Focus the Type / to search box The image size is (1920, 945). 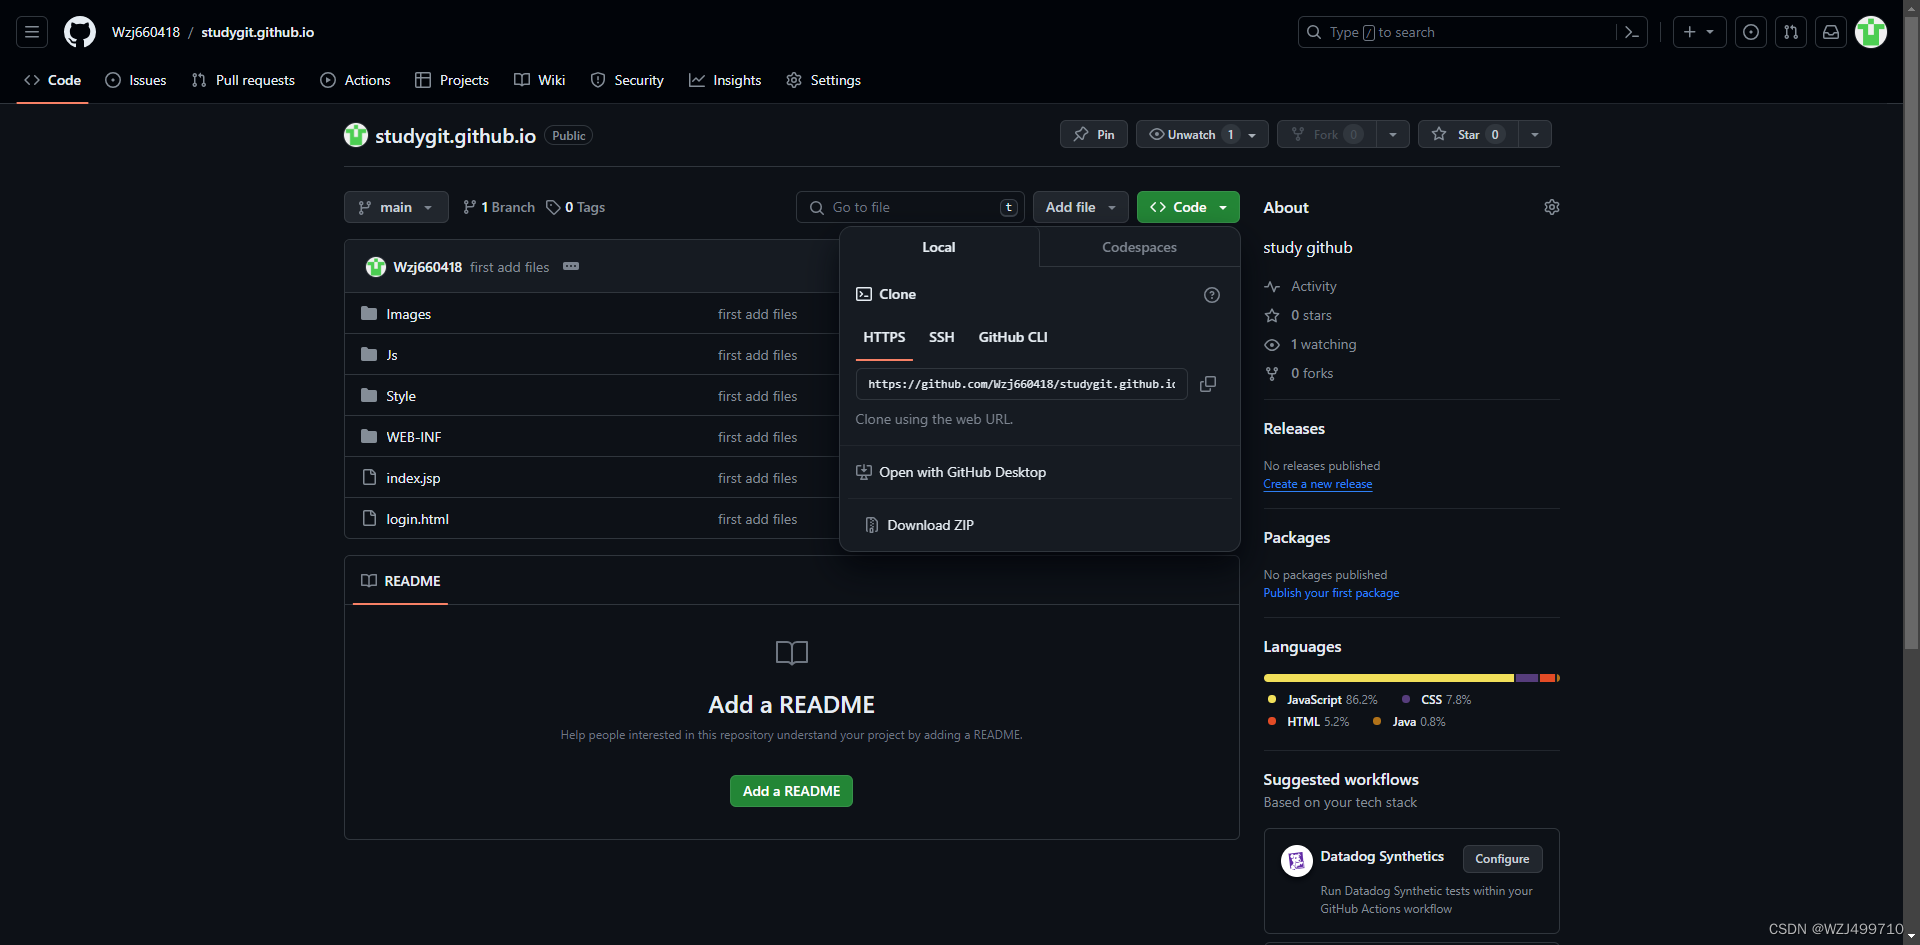pyautogui.click(x=1457, y=32)
